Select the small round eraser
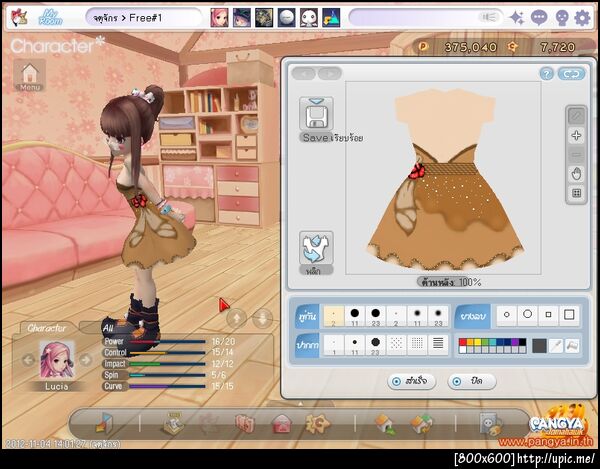600x469 pixels. coord(507,315)
